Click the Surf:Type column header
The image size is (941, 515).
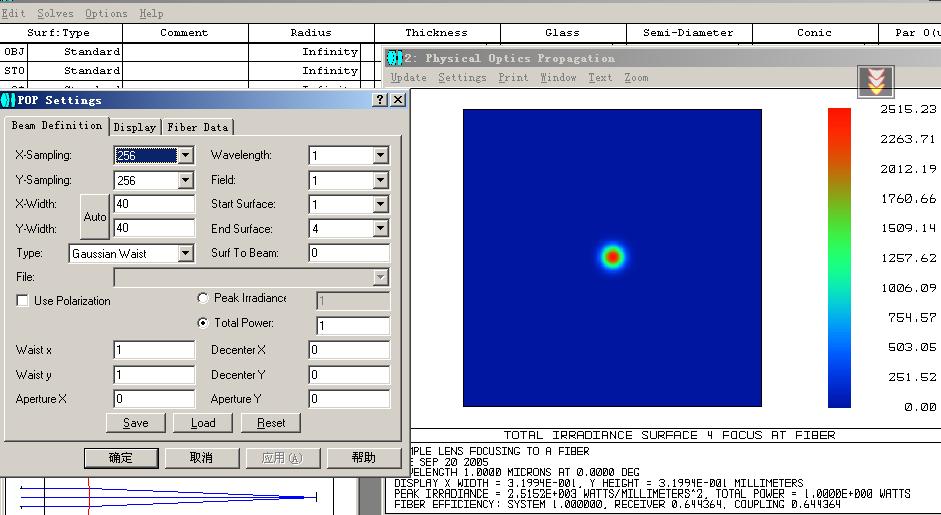click(61, 33)
